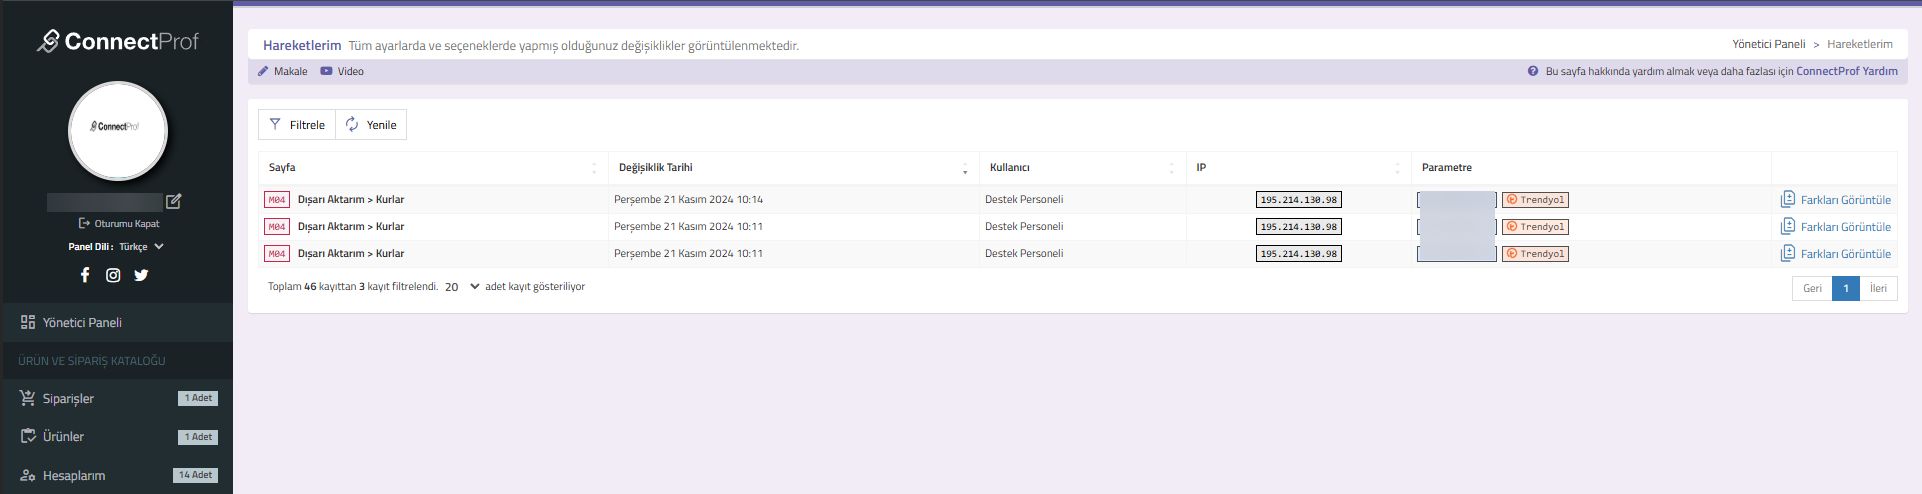Sort table by Sayfa column header
Viewport: 1922px width, 494px height.
[282, 168]
